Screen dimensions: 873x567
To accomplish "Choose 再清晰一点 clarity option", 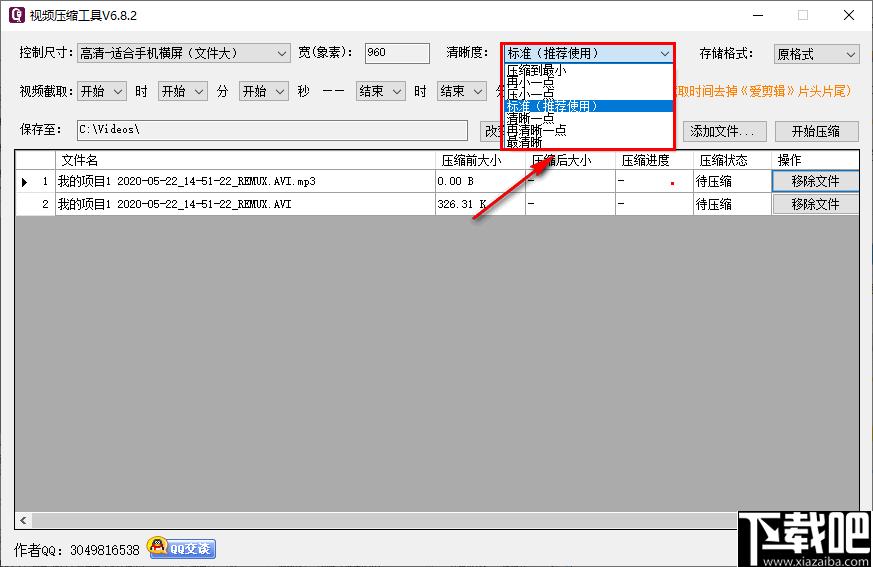I will tap(588, 130).
